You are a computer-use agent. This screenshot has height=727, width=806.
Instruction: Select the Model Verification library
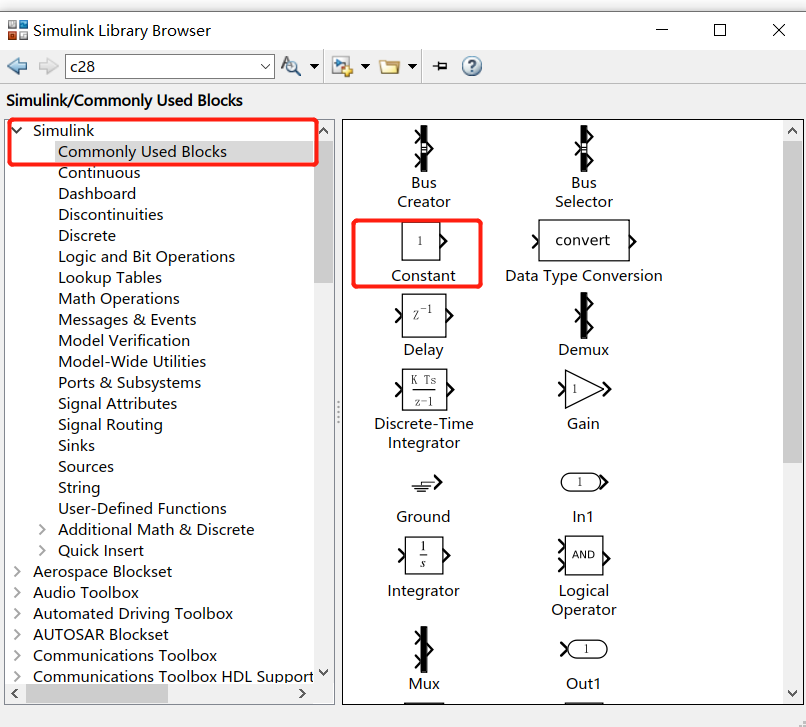point(124,340)
